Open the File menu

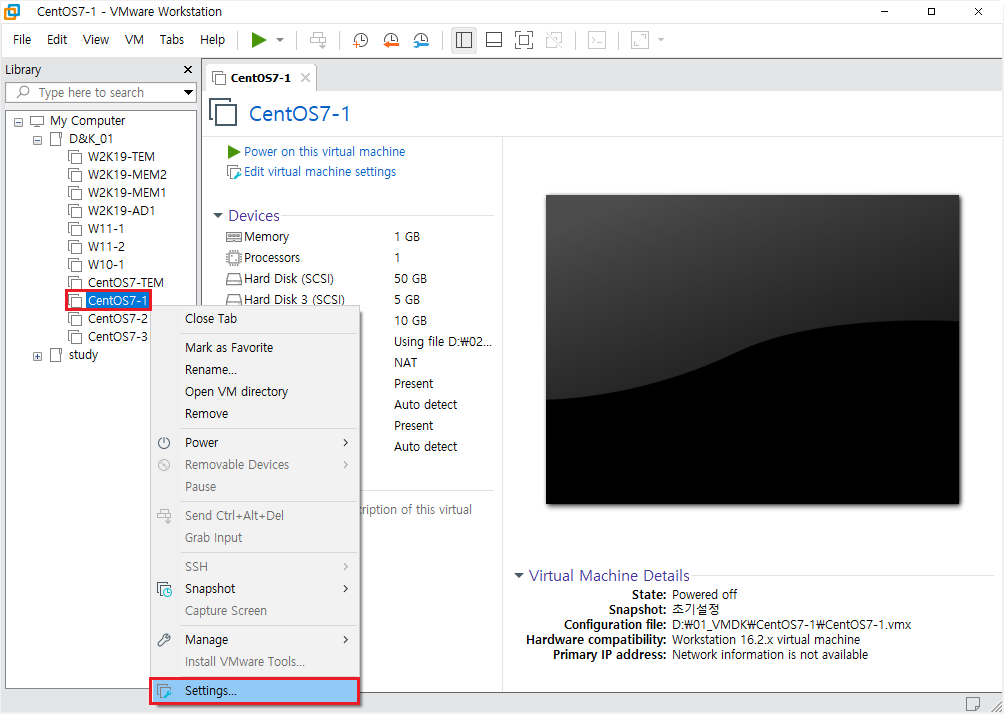point(22,40)
